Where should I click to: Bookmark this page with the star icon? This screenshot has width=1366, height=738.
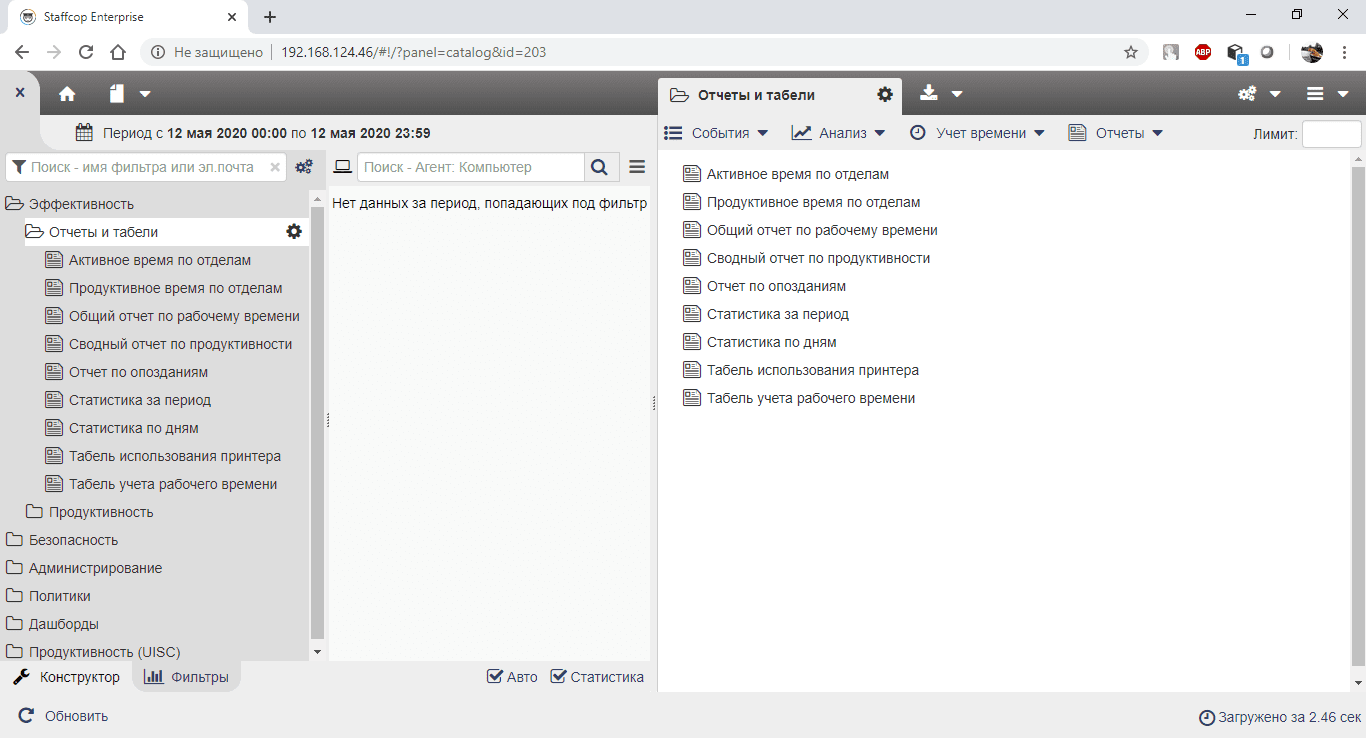pos(1131,52)
